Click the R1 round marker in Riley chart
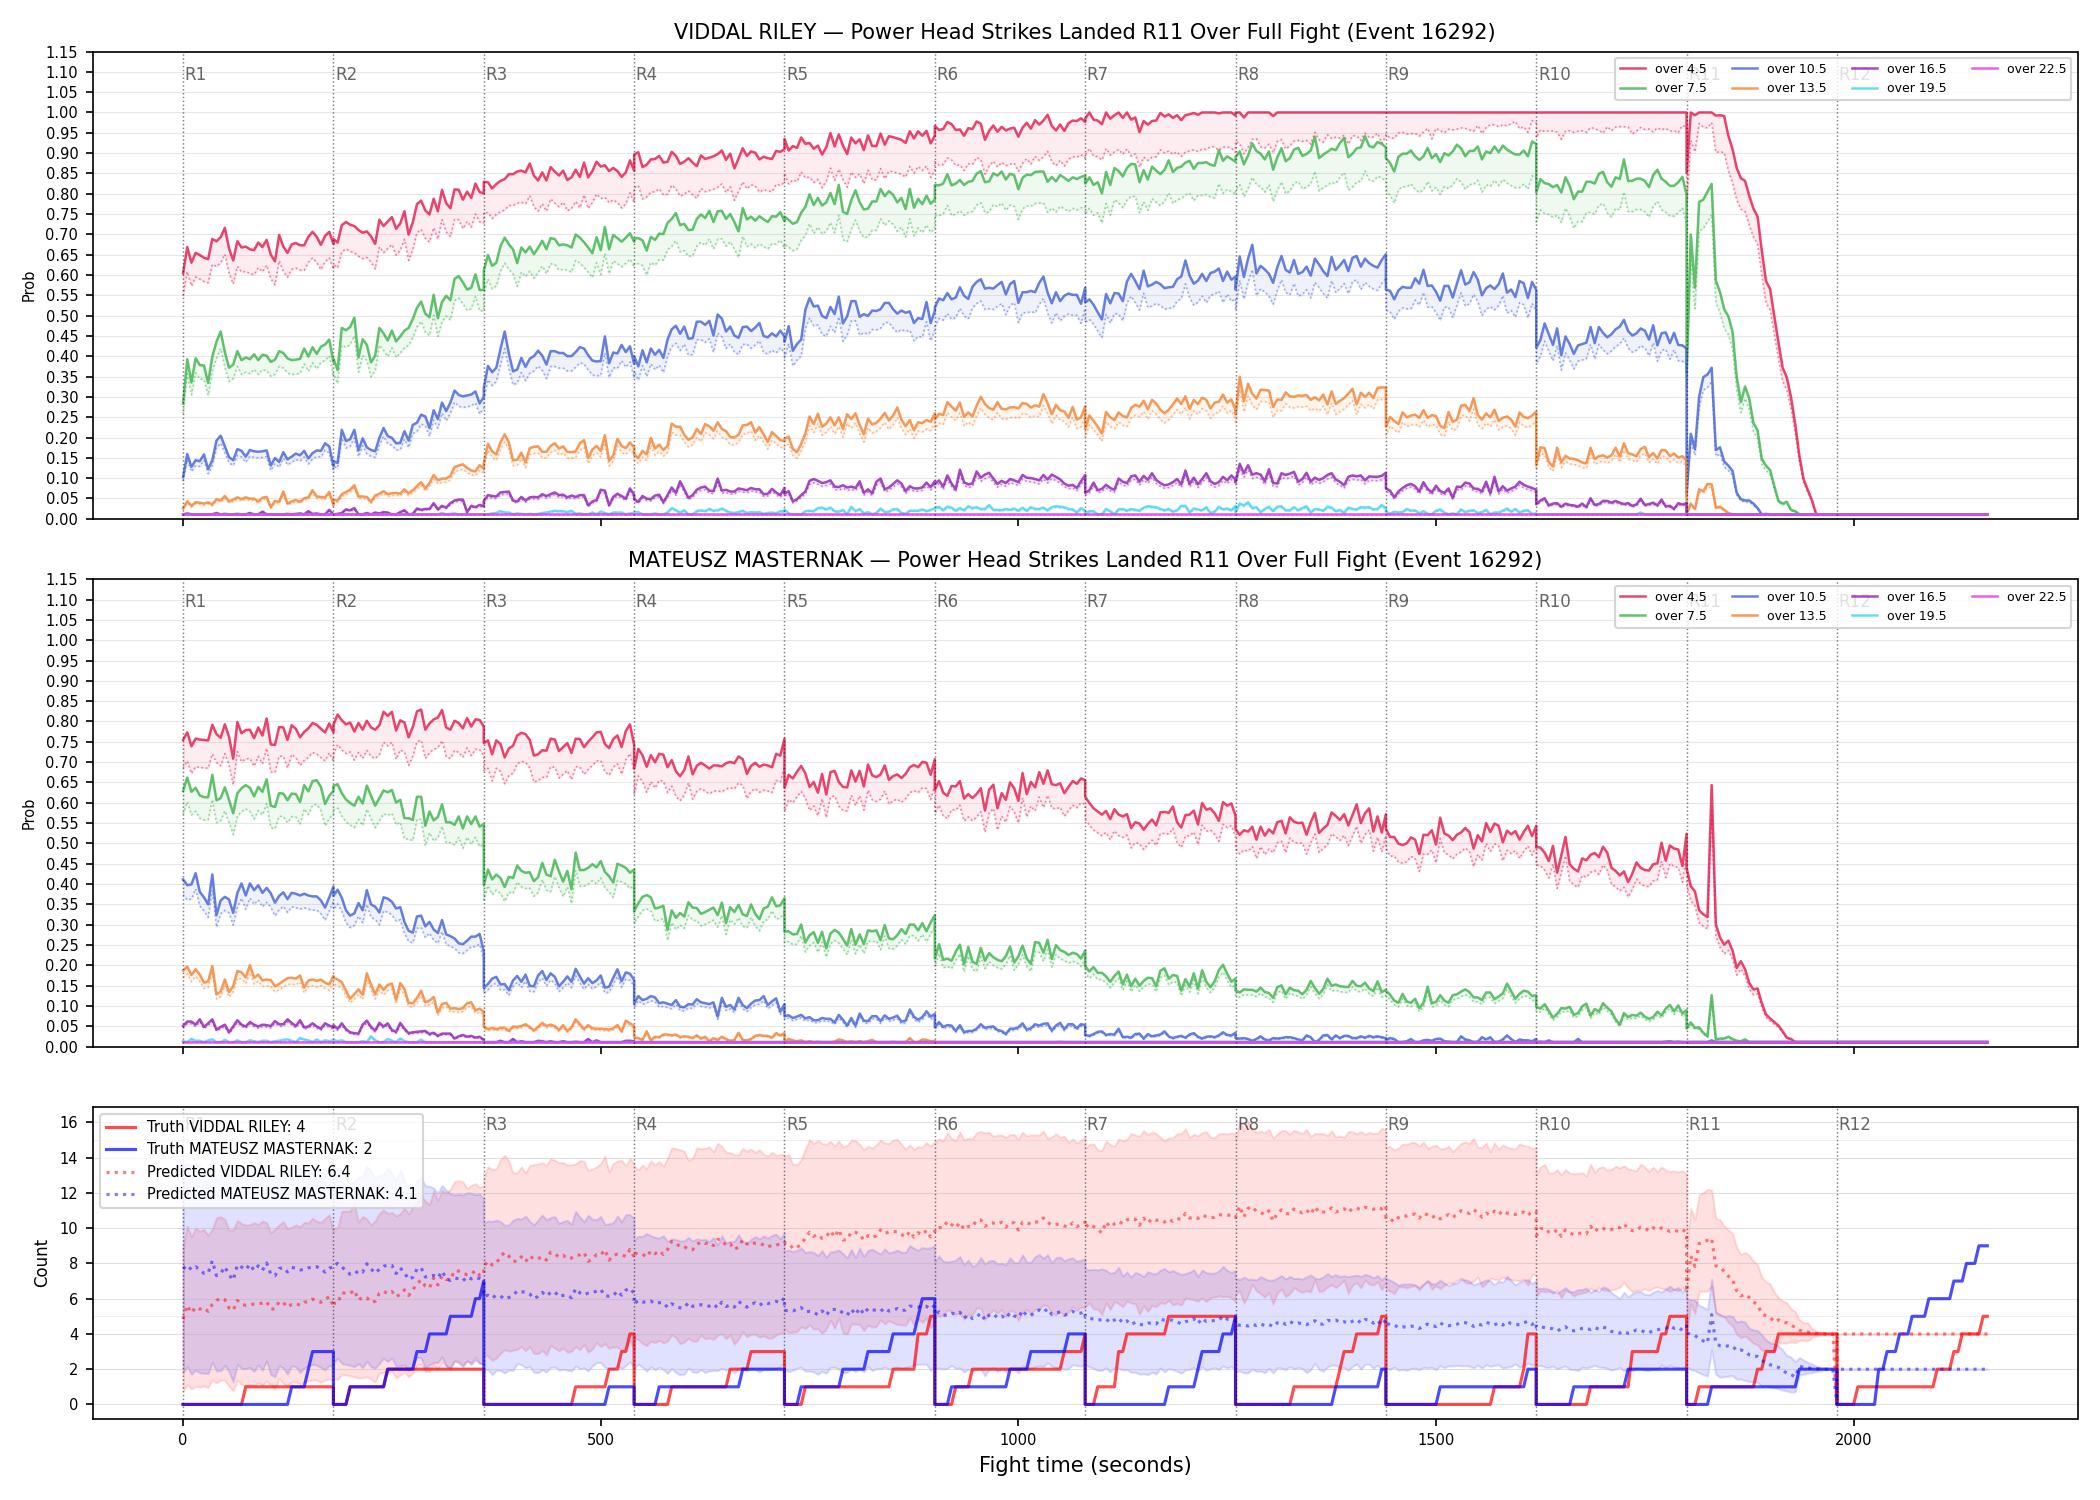 [x=195, y=74]
